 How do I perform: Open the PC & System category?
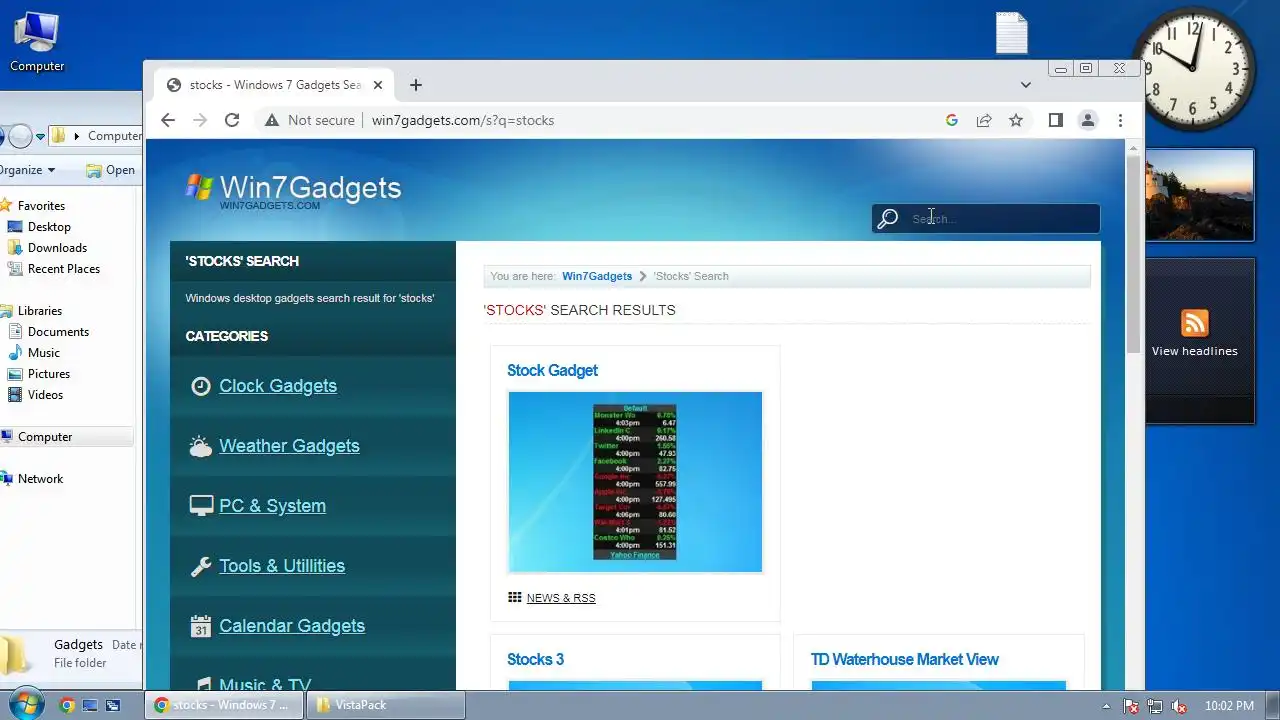point(272,506)
